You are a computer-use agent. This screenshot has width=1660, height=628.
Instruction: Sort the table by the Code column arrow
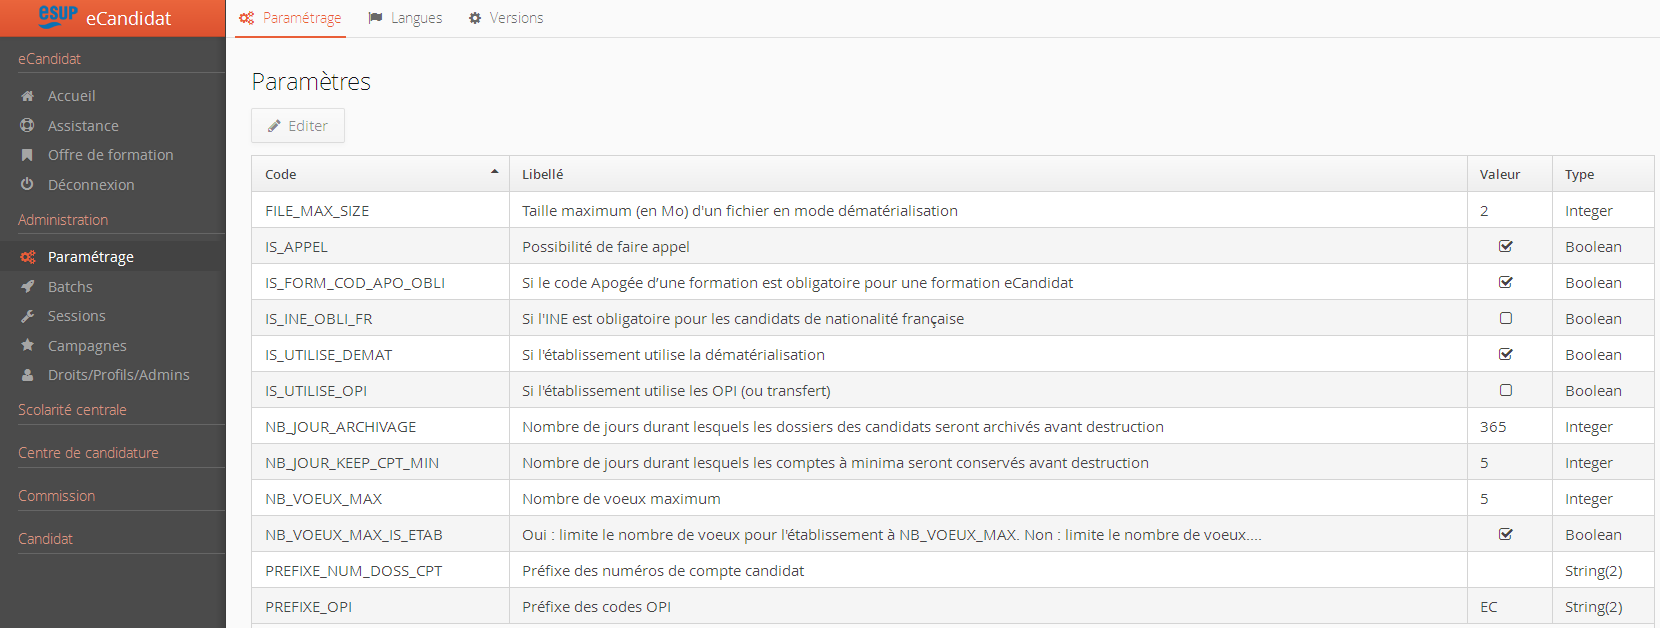coord(494,172)
